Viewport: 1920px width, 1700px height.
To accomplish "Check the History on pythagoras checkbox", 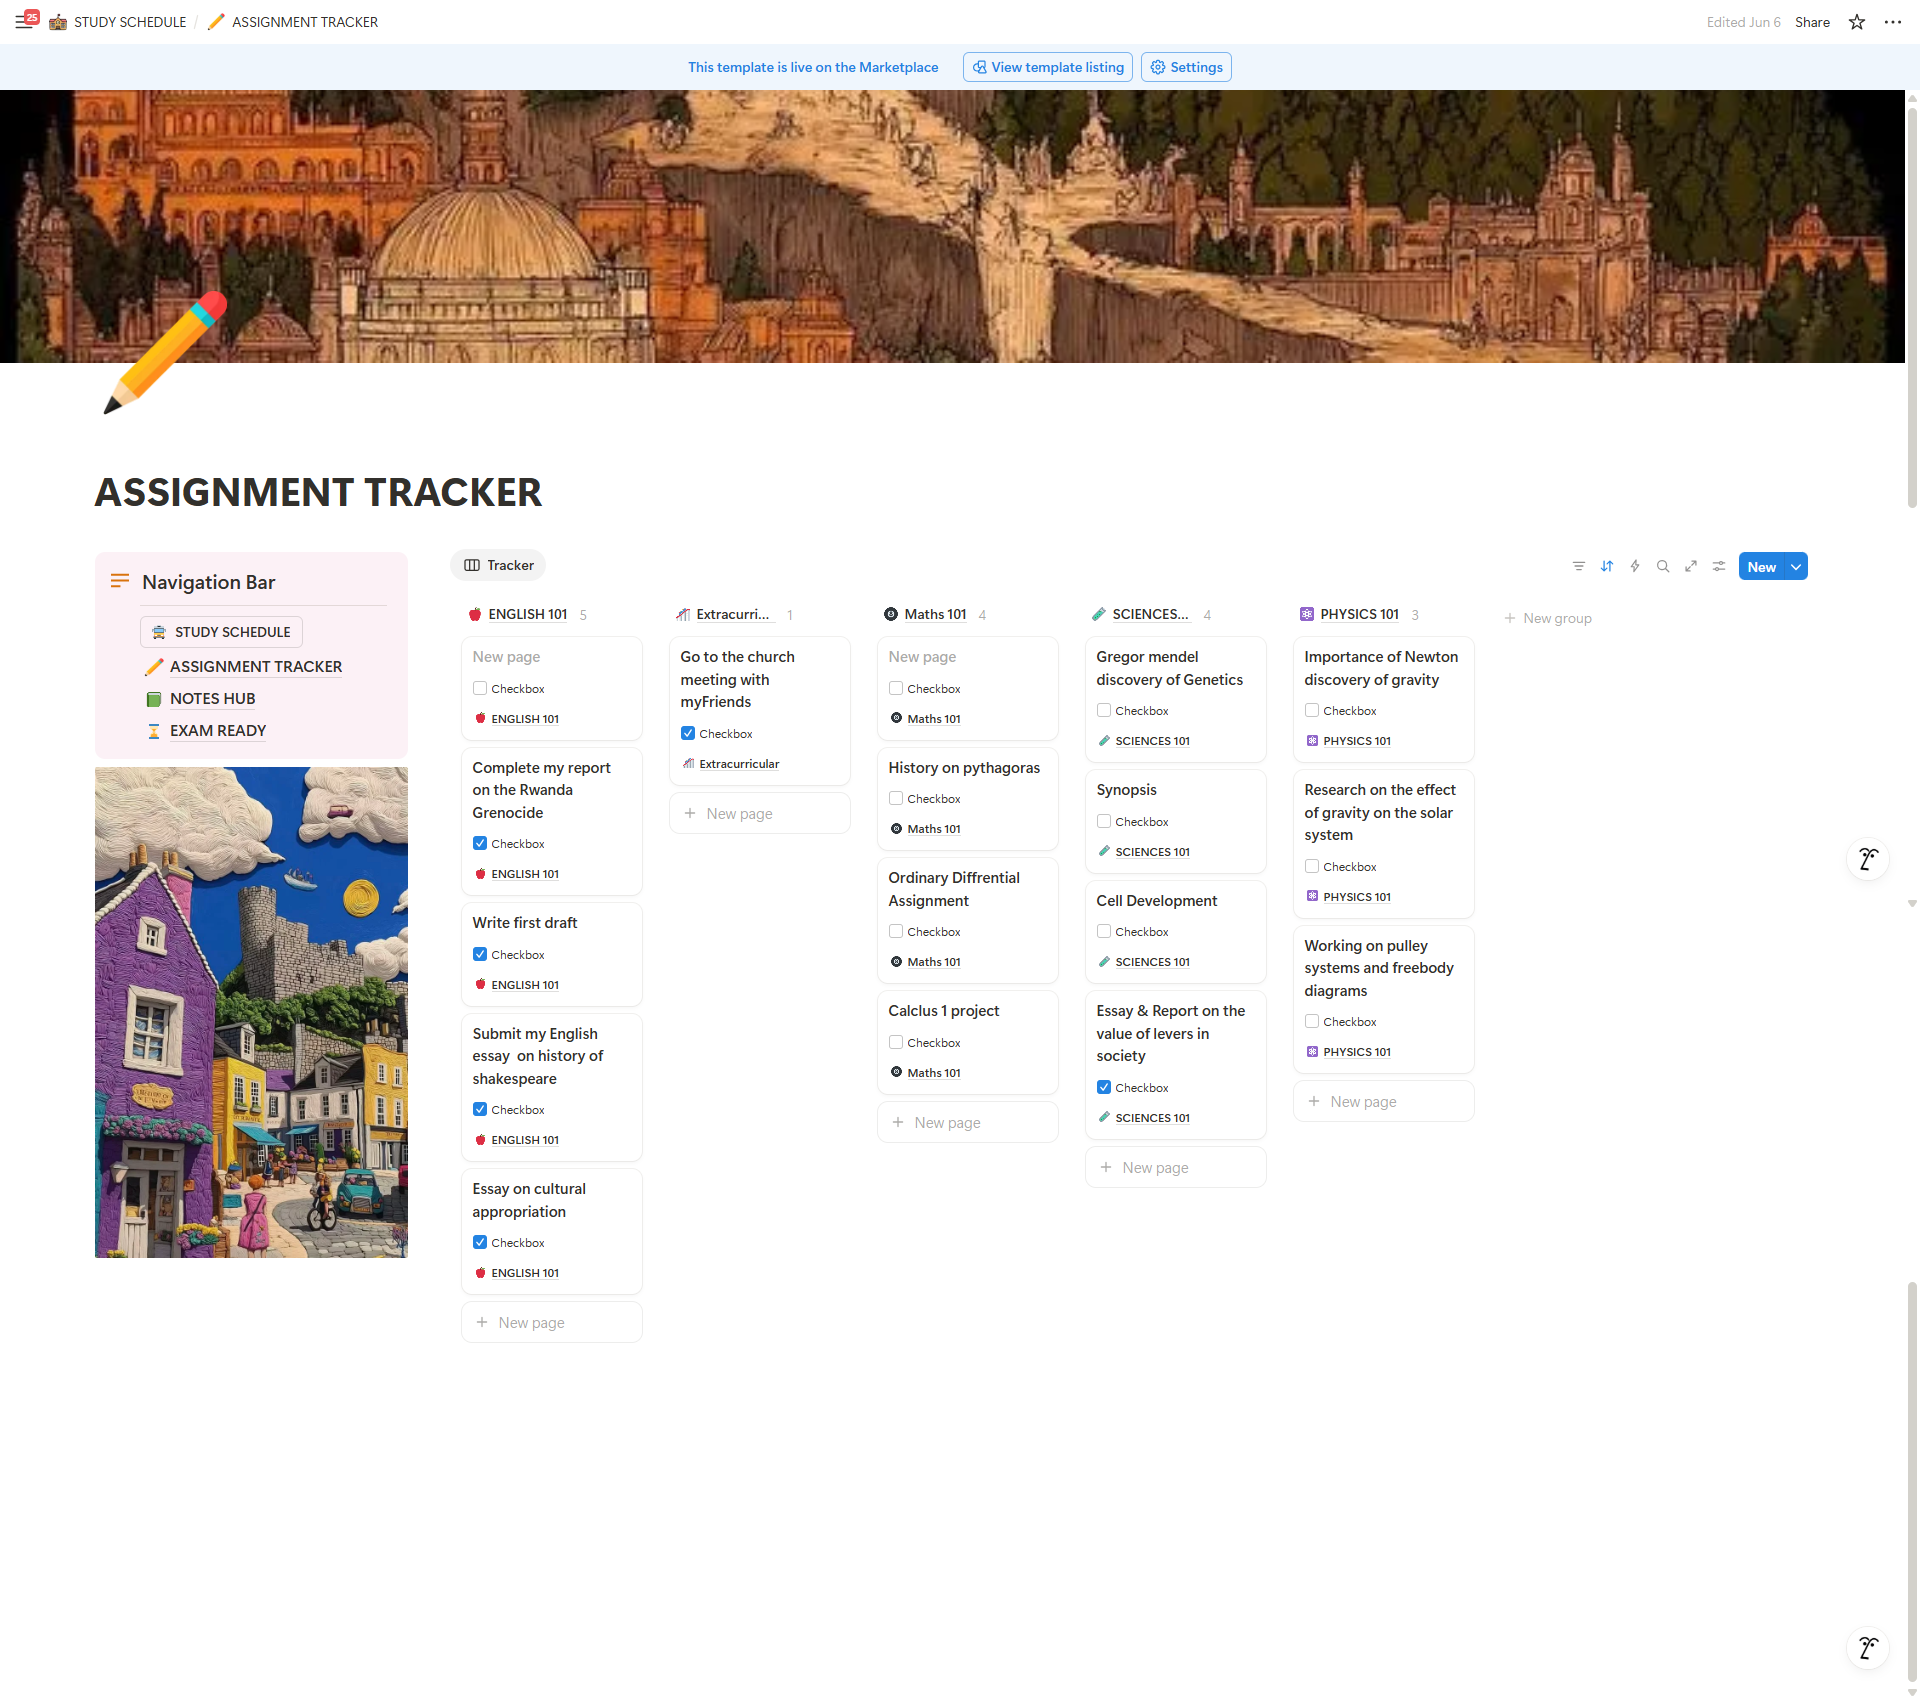I will 896,798.
